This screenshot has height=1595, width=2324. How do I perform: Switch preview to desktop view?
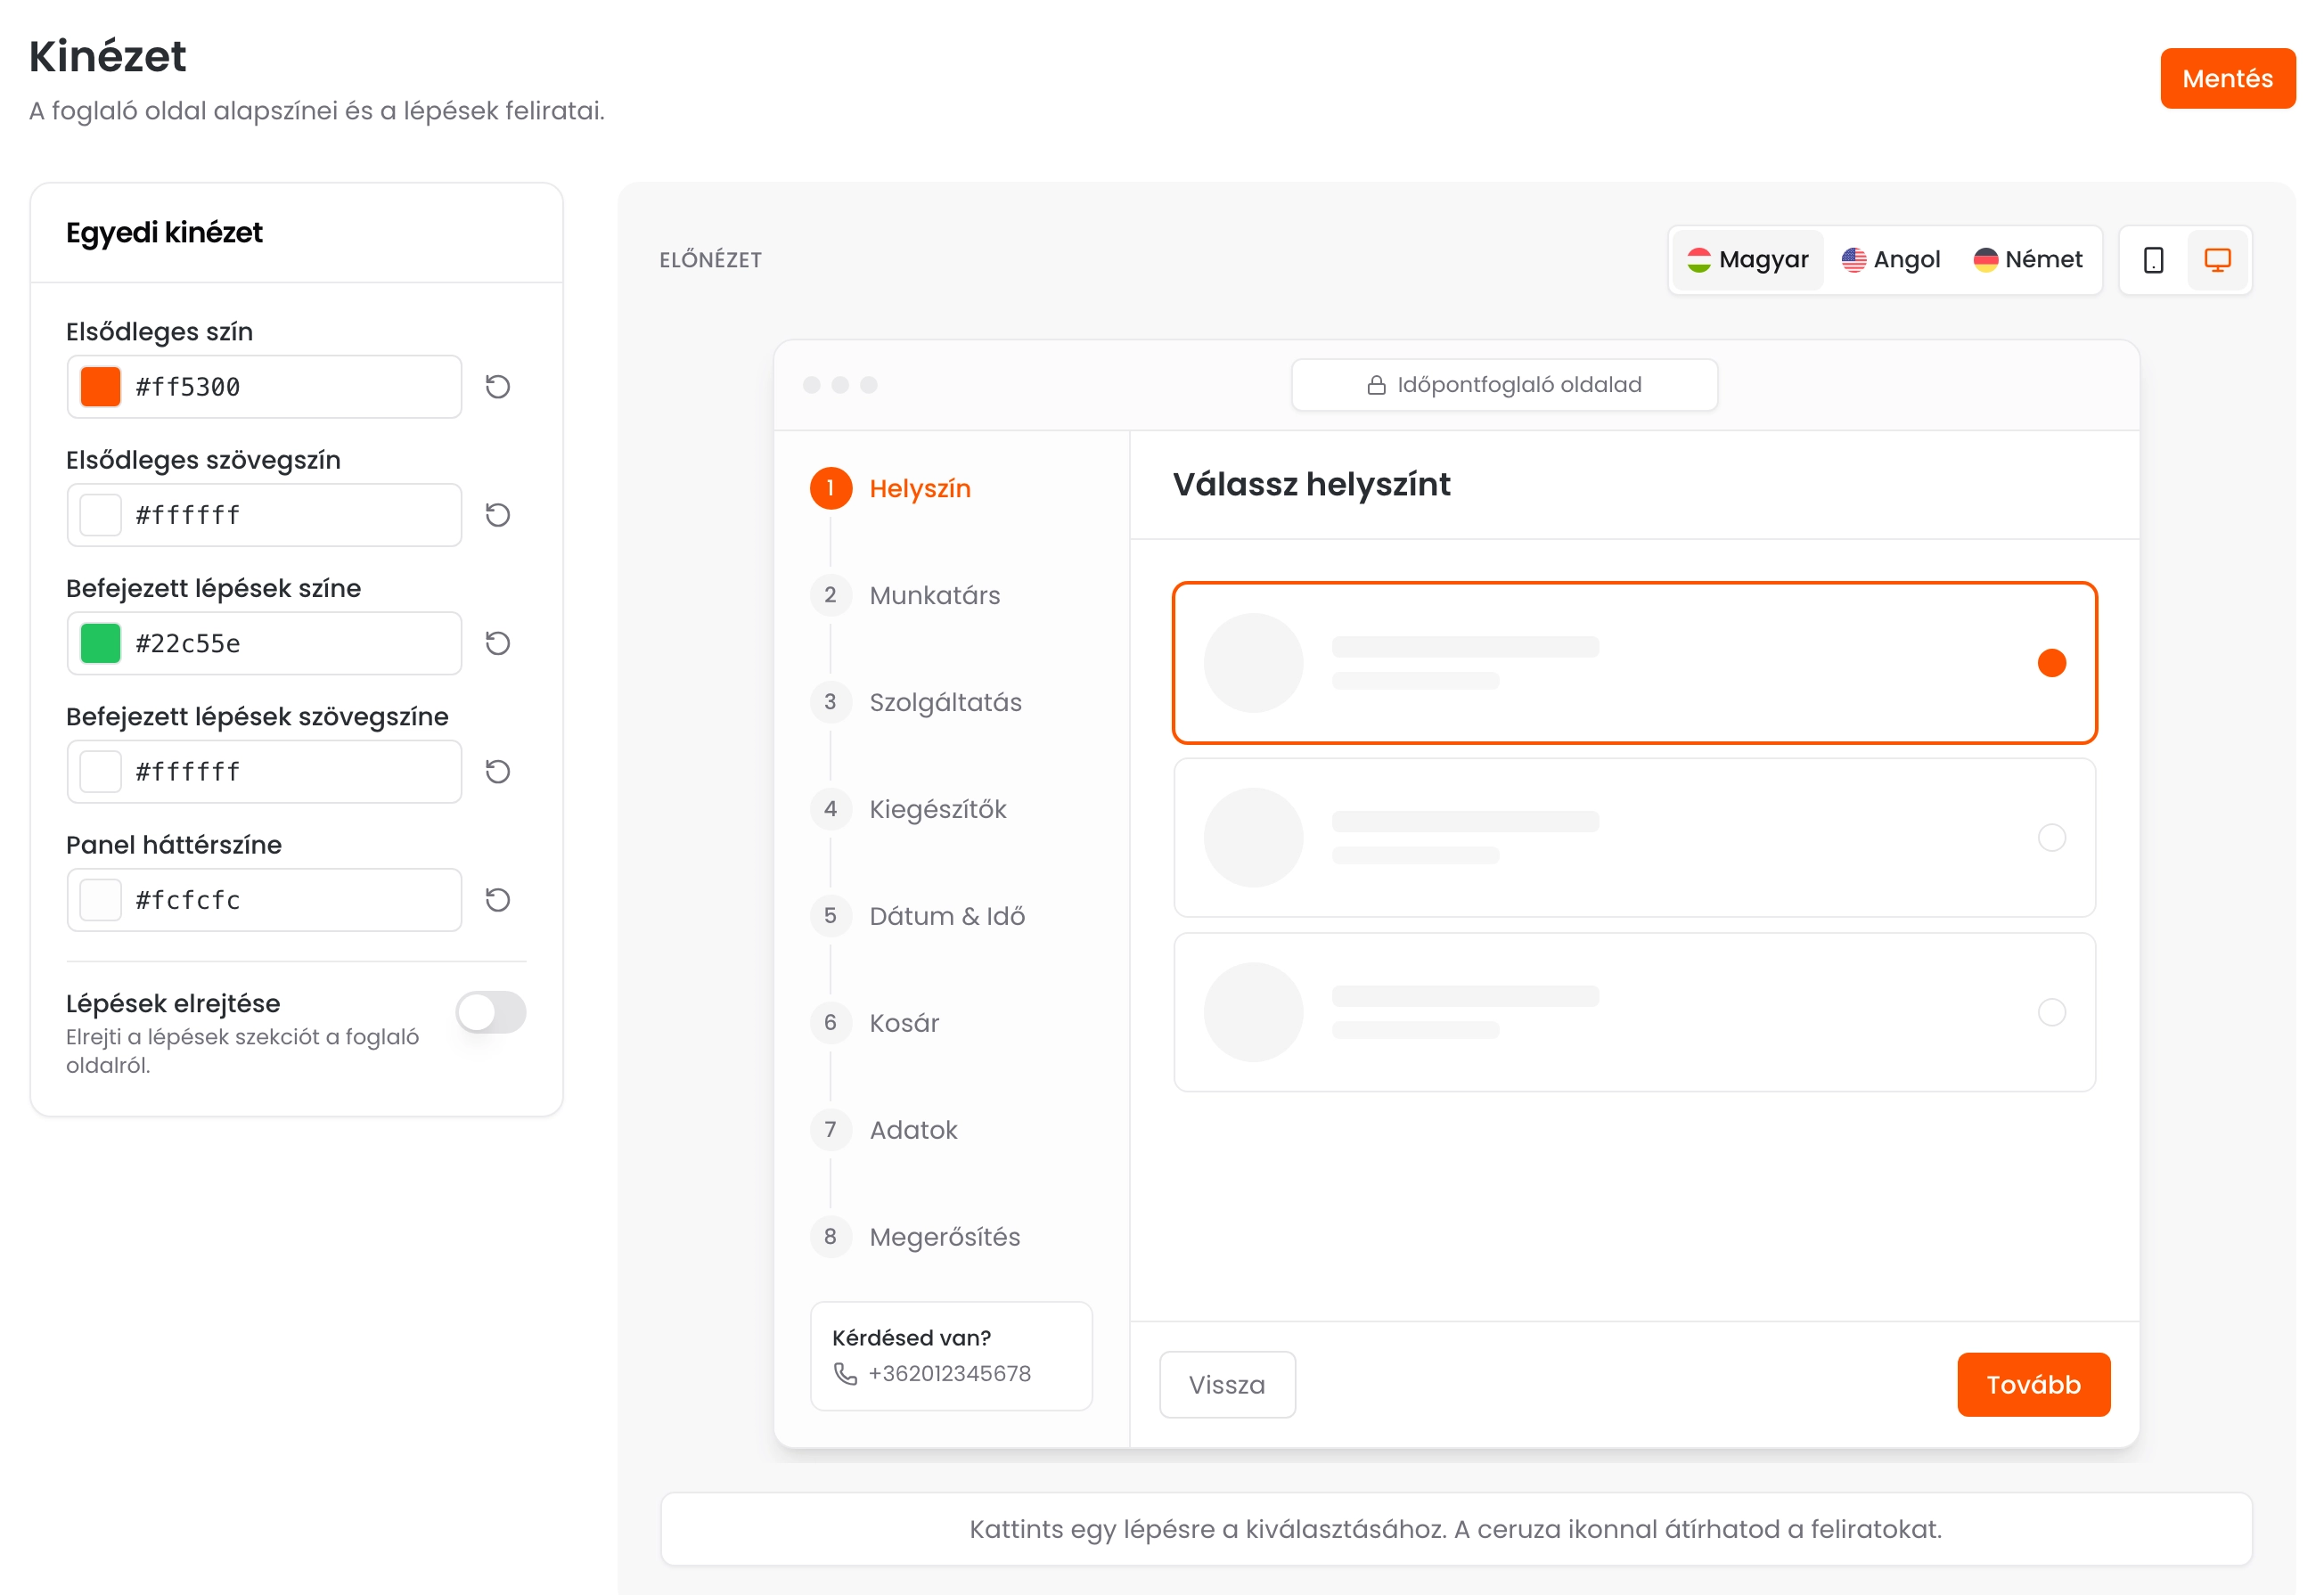point(2218,260)
